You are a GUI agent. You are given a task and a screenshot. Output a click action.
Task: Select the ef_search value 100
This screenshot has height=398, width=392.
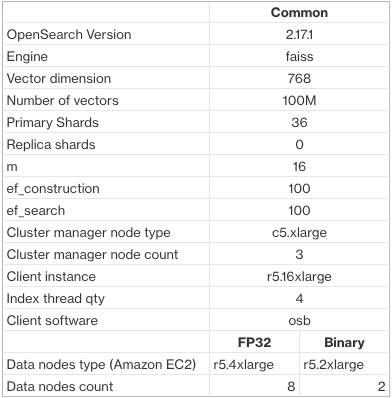299,210
